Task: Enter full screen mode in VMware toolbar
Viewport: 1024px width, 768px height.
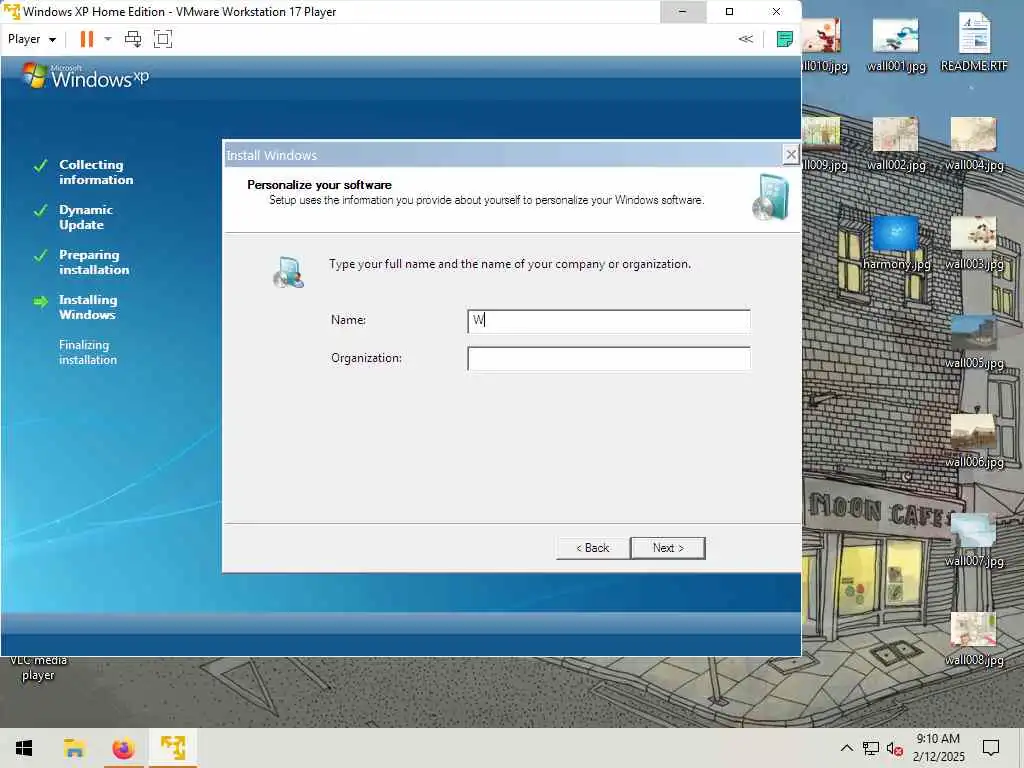Action: pos(163,39)
